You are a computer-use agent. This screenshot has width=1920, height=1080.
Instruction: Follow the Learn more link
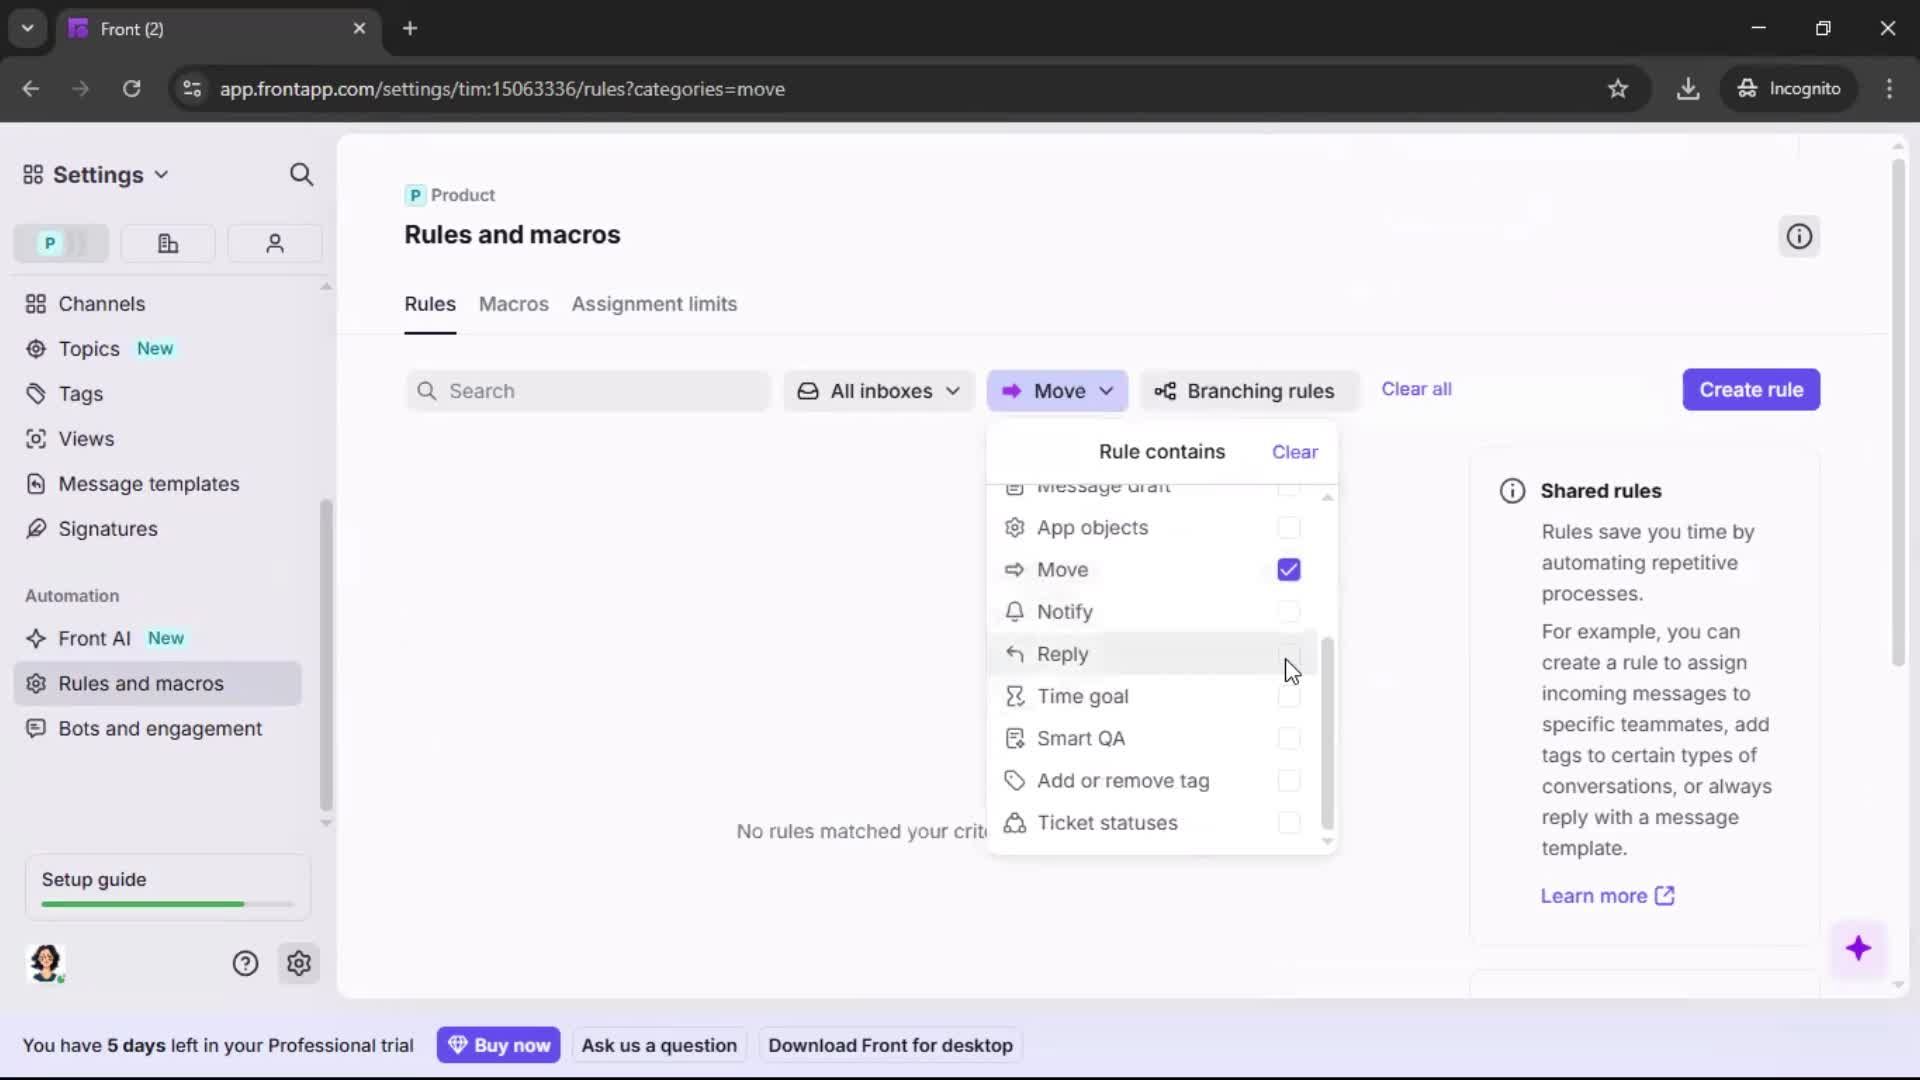pos(1594,896)
